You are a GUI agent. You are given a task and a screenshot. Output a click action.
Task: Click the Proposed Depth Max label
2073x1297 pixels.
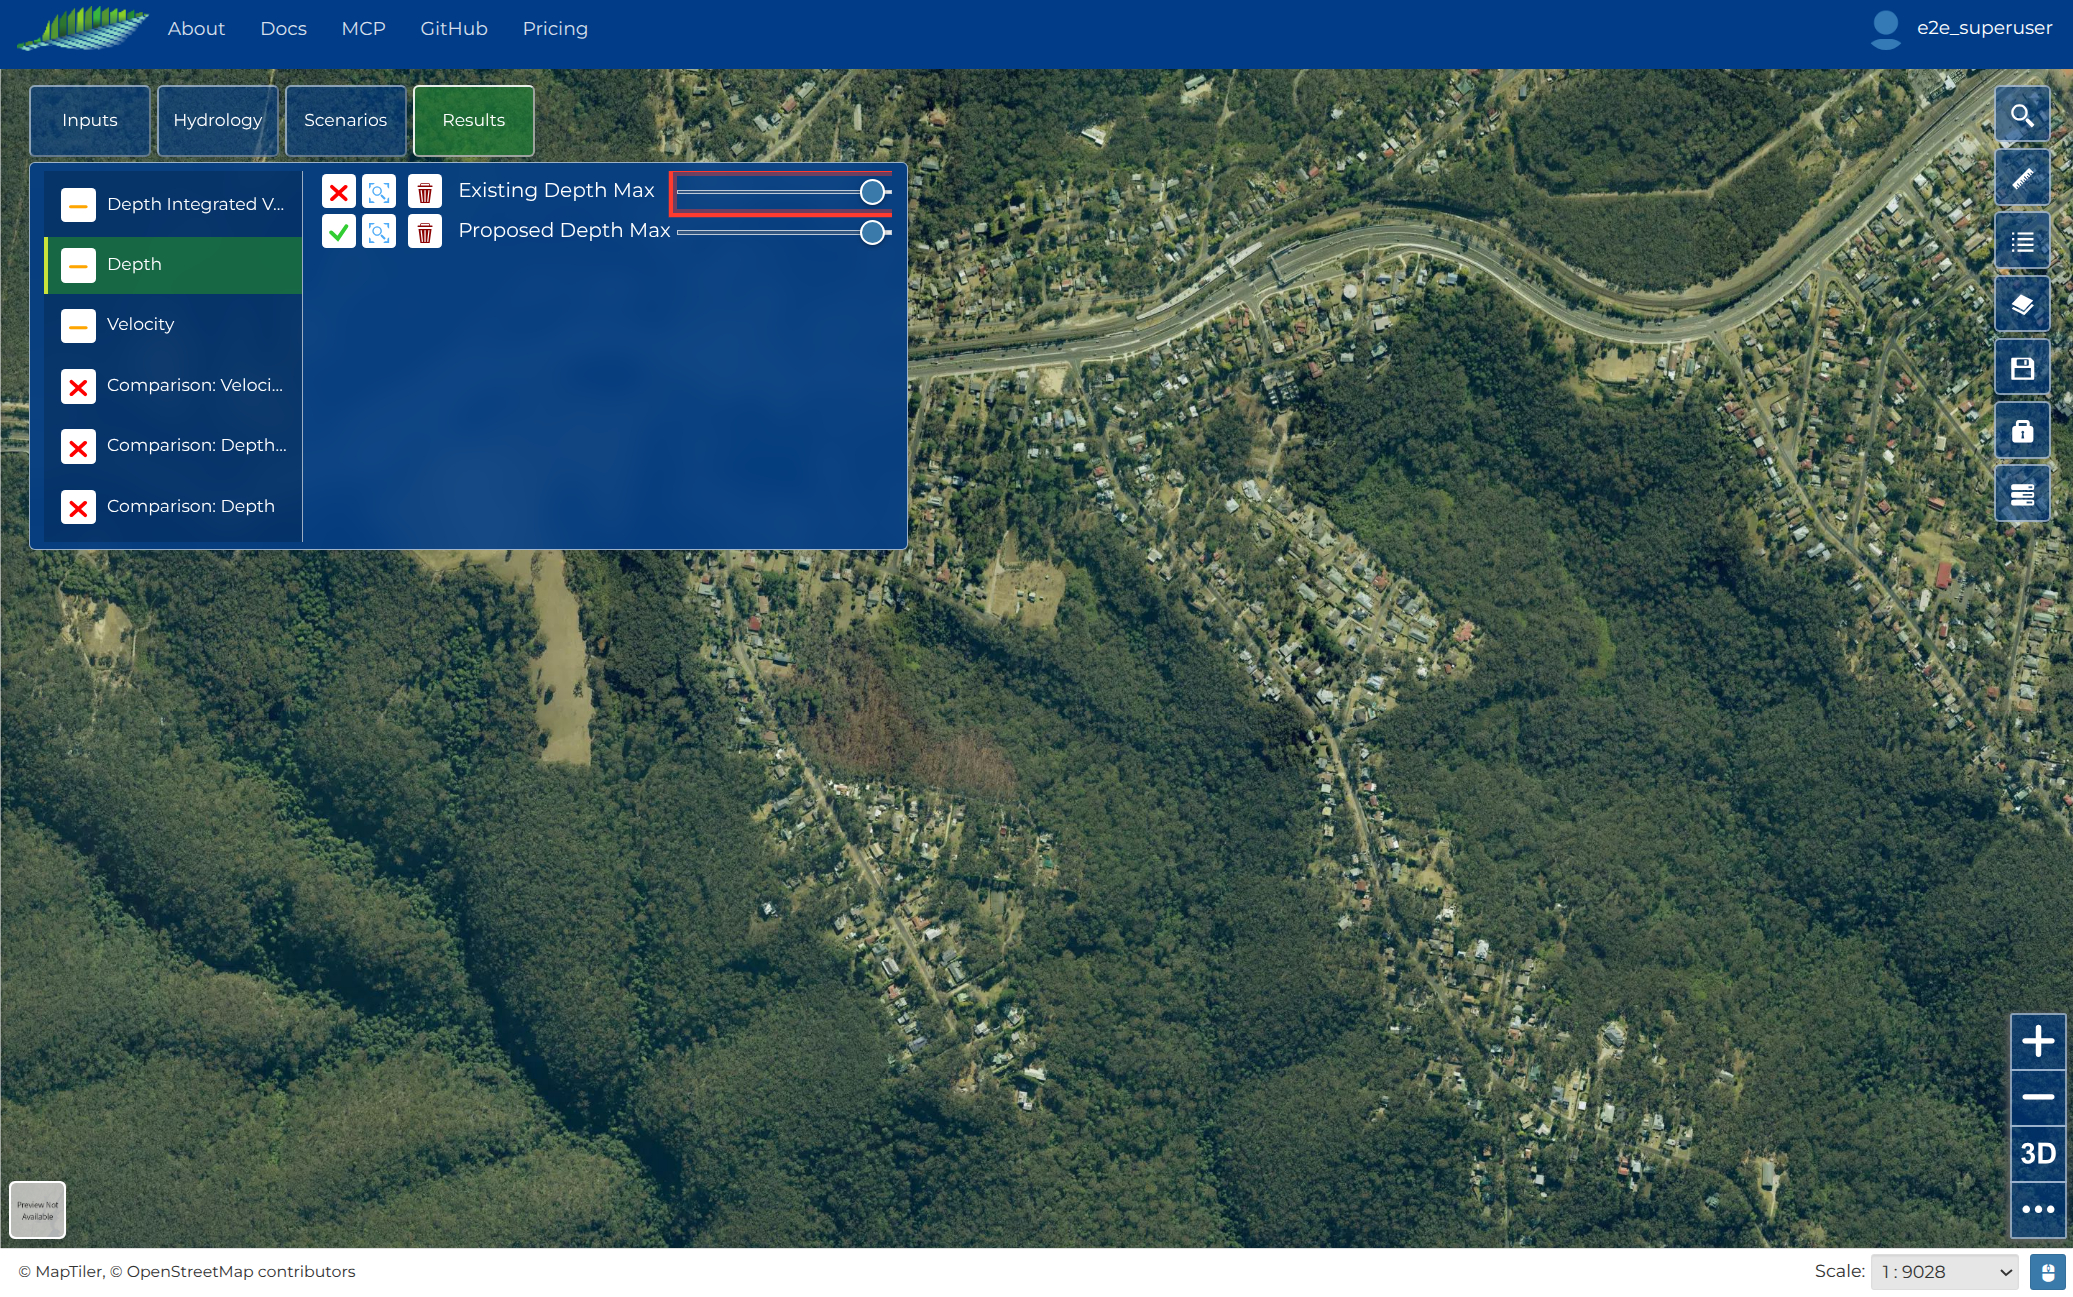pos(564,230)
